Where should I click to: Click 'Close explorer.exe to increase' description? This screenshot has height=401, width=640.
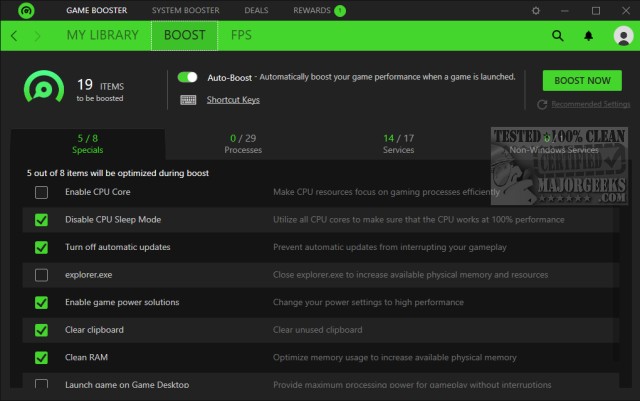(x=411, y=275)
